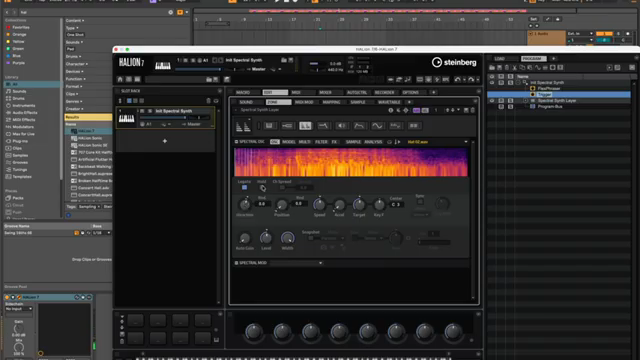Switch to the RECORDER tab
Image resolution: width=640 pixels, height=360 pixels.
pyautogui.click(x=384, y=92)
